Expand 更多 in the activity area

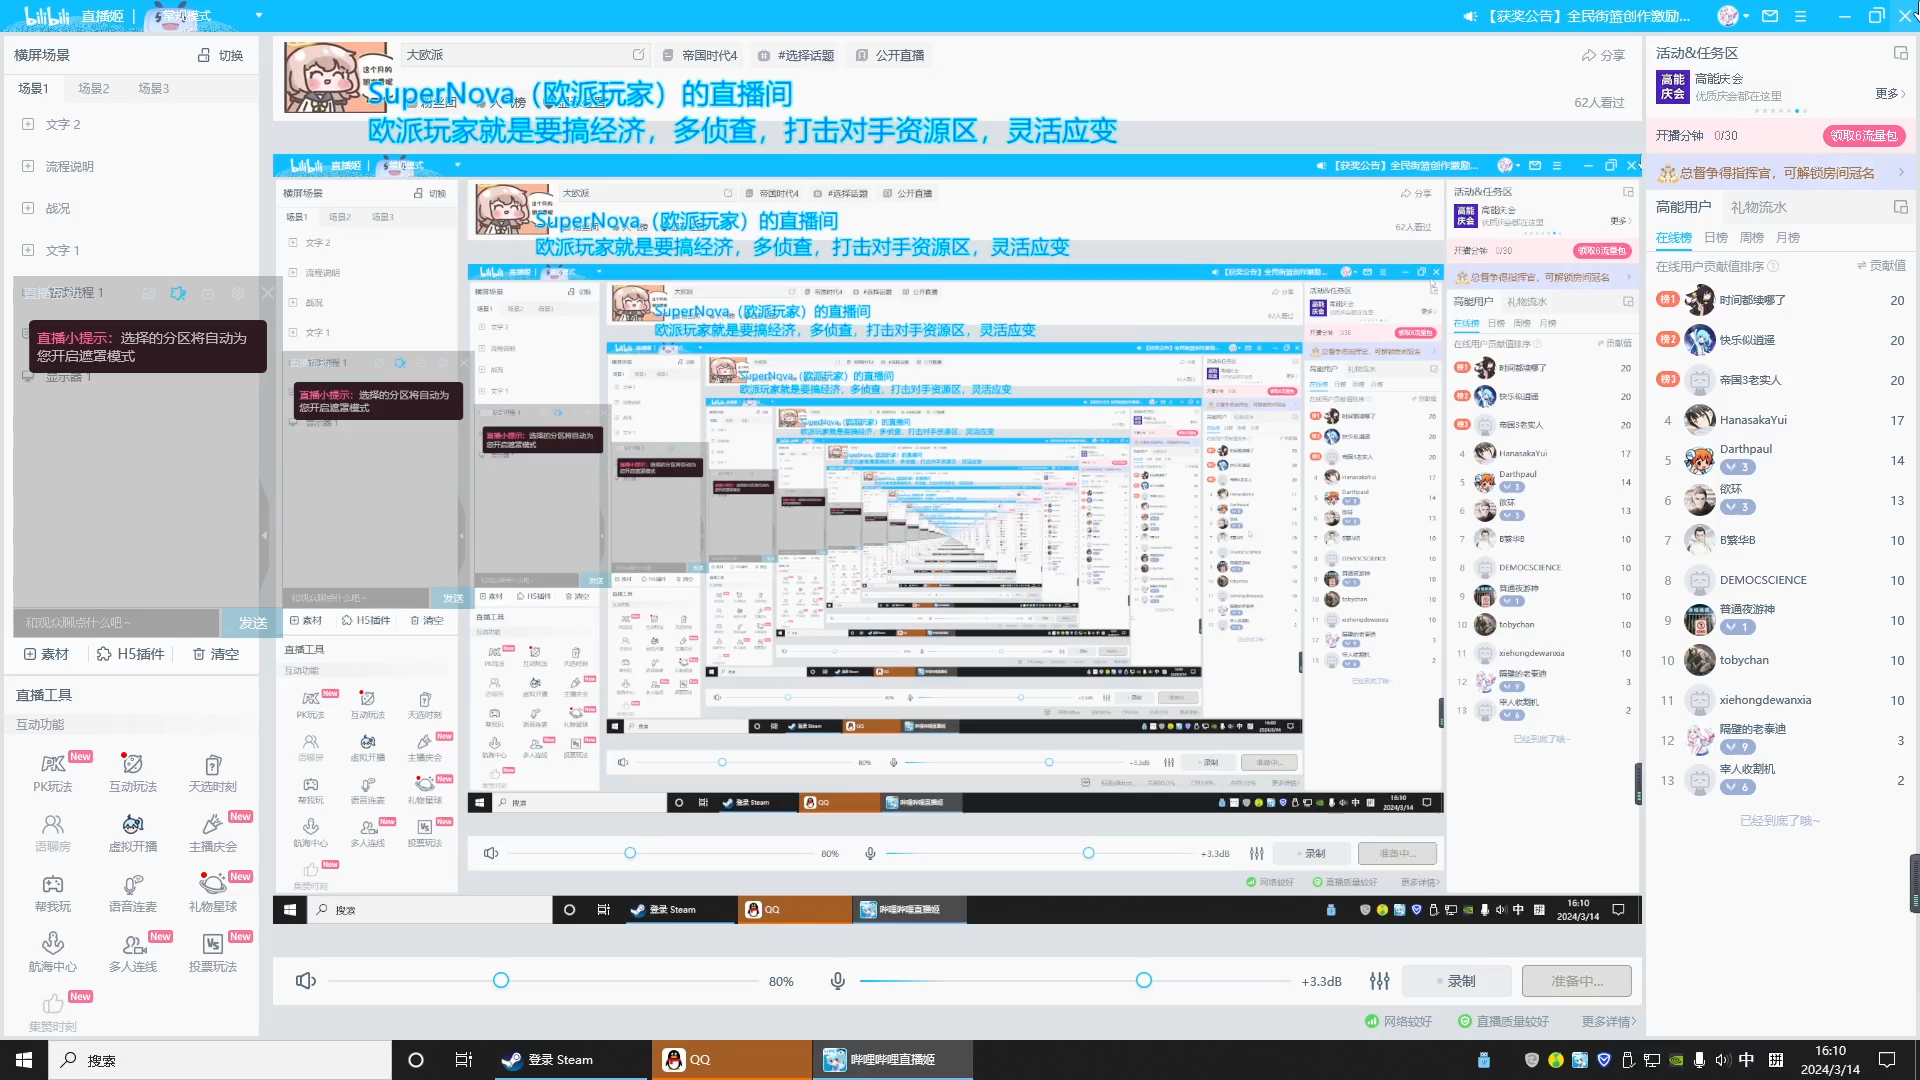coord(1890,93)
